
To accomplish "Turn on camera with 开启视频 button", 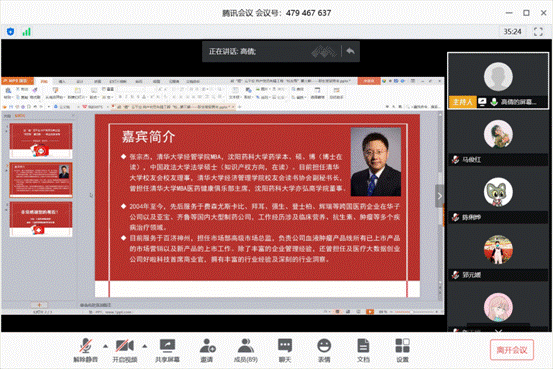I will (124, 350).
